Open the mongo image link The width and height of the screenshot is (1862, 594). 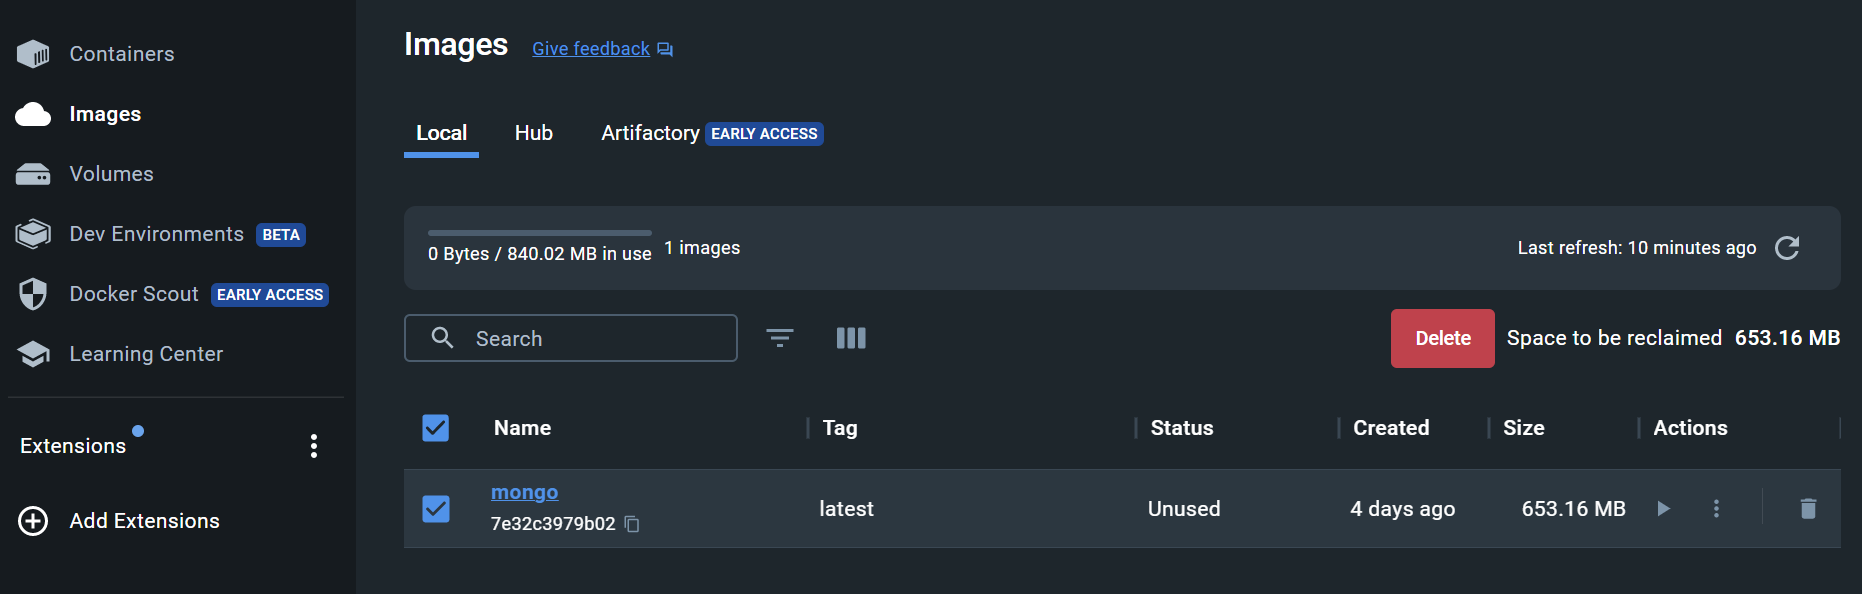click(x=524, y=492)
